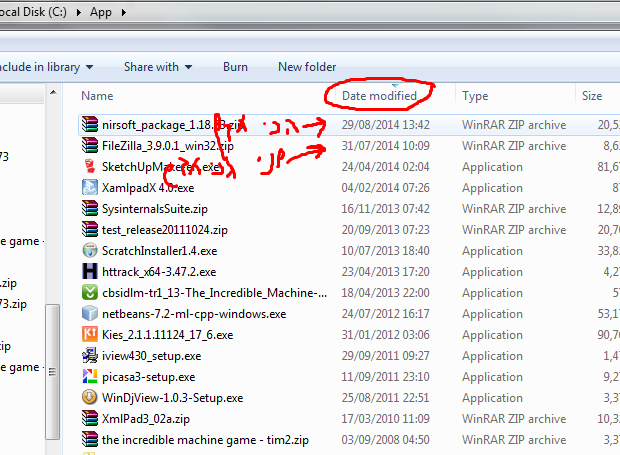The width and height of the screenshot is (620, 455).
Task: Expand the breadcrumb arrow after App
Action: (124, 12)
